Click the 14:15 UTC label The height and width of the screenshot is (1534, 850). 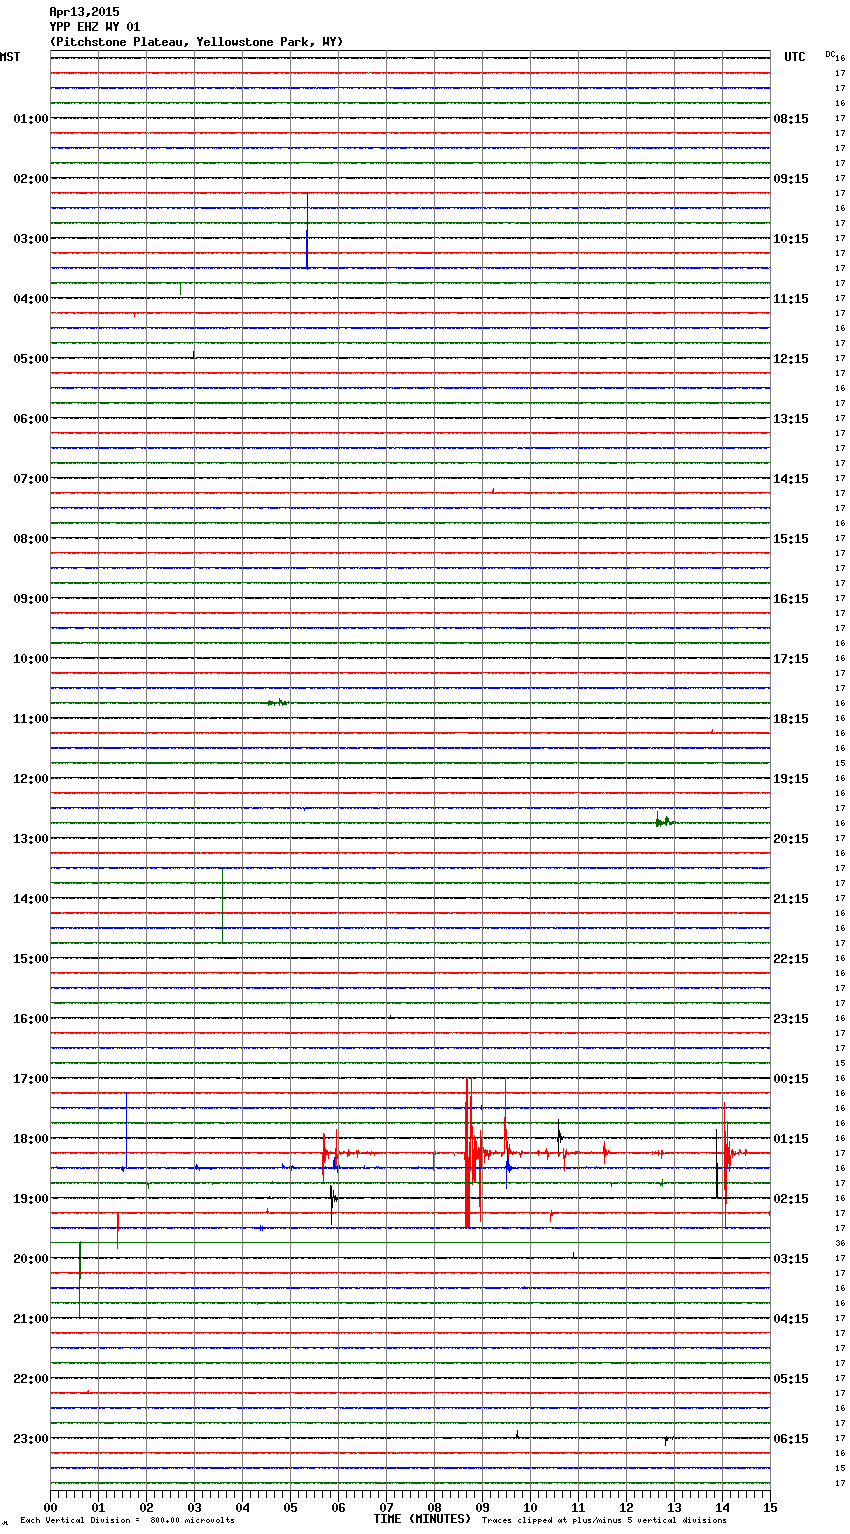pyautogui.click(x=791, y=479)
